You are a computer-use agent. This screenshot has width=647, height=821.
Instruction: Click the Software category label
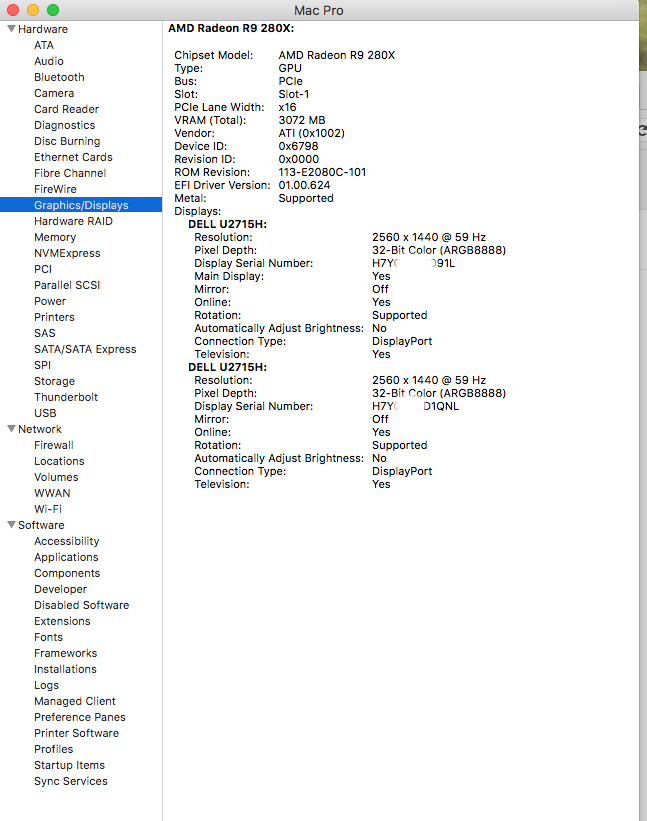point(41,525)
